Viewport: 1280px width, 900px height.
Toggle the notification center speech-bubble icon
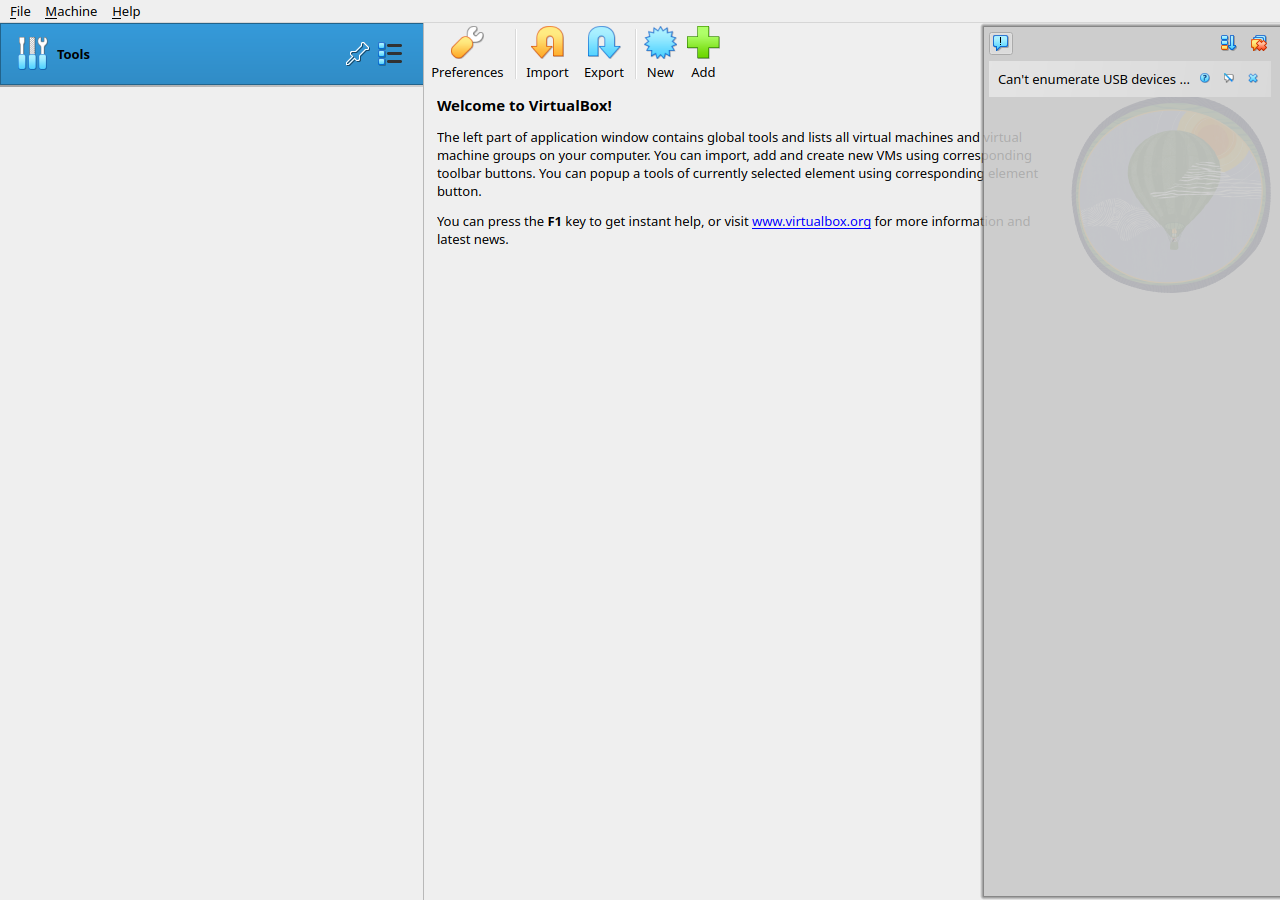[1001, 43]
